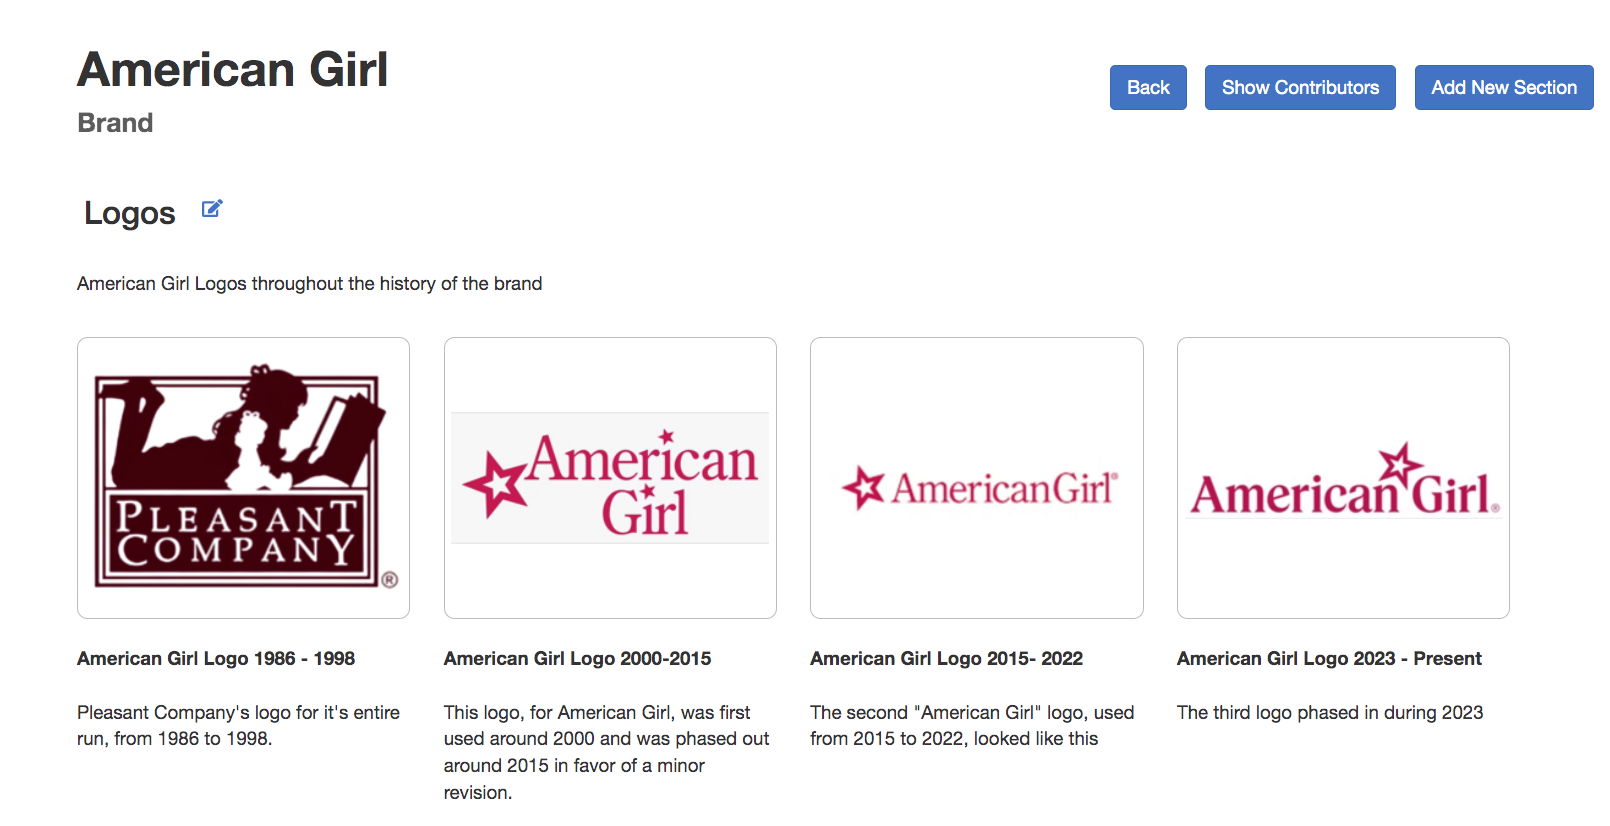Image resolution: width=1610 pixels, height=826 pixels.
Task: Click the American Girl page heading
Action: click(x=233, y=70)
